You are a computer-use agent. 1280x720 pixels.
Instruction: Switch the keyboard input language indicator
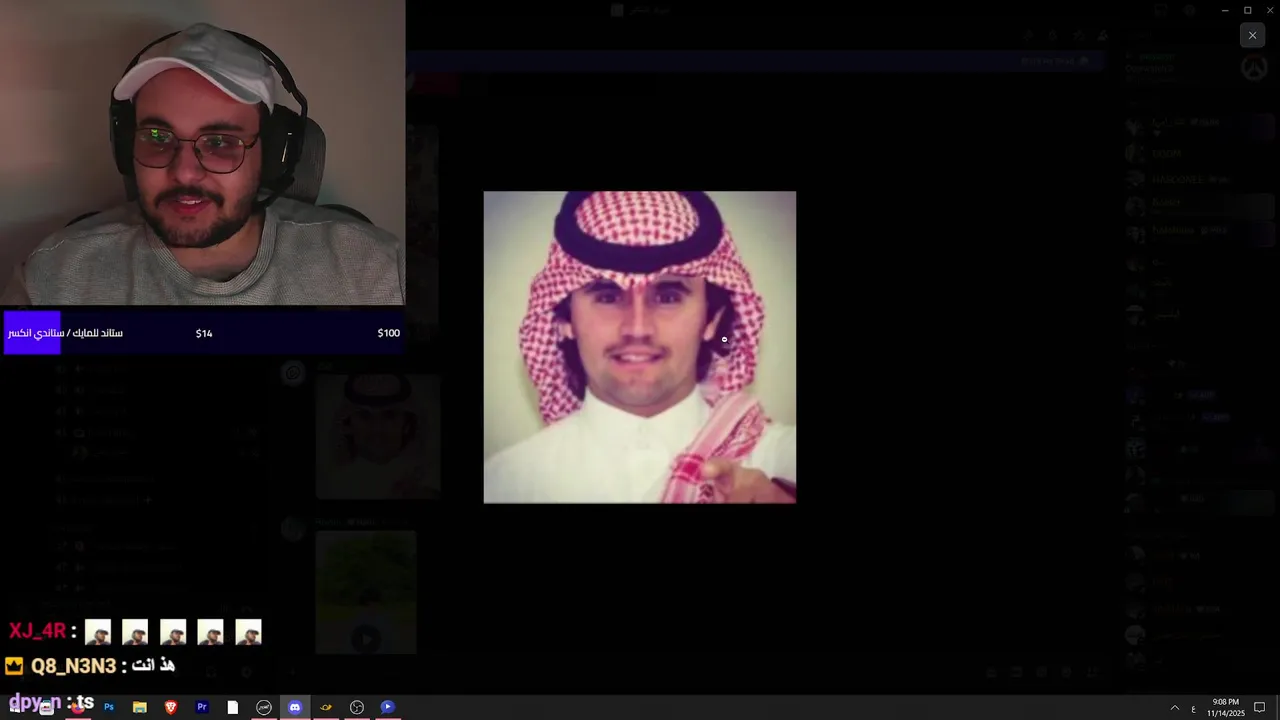[1193, 708]
